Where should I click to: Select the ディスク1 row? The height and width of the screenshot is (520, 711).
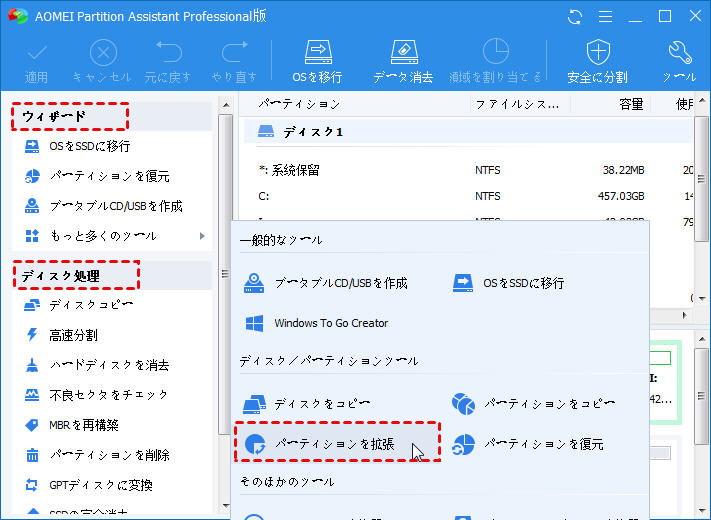(x=468, y=132)
